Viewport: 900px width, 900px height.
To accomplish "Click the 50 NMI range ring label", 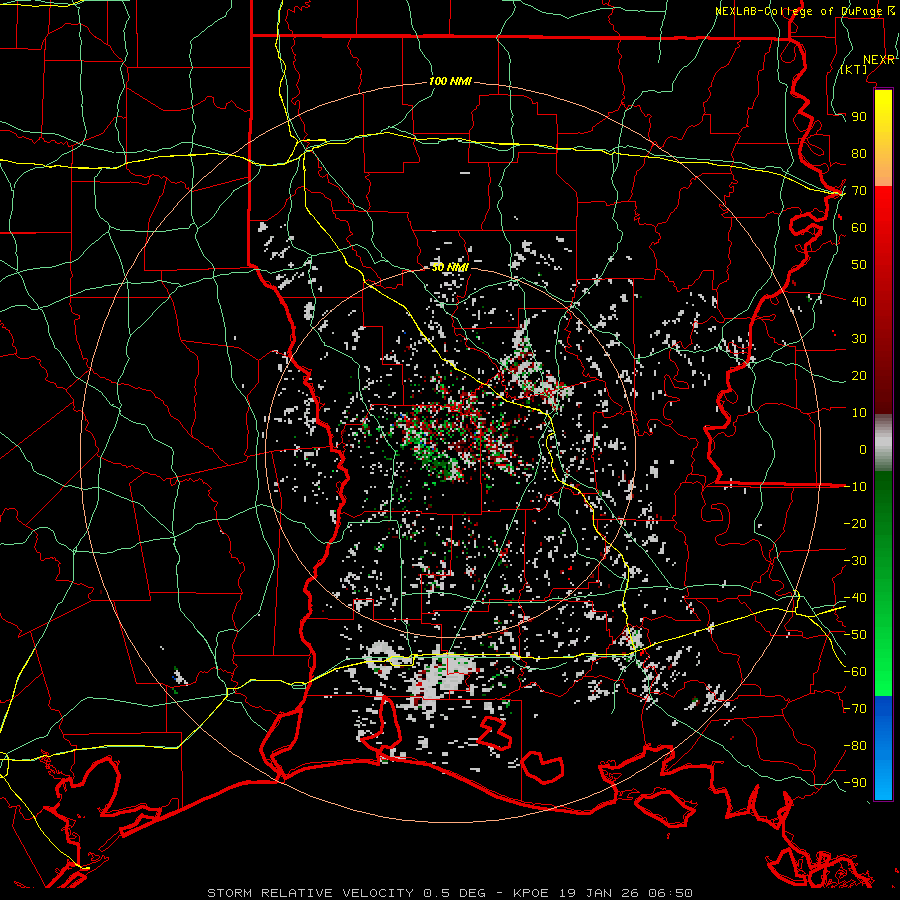I will (x=450, y=267).
